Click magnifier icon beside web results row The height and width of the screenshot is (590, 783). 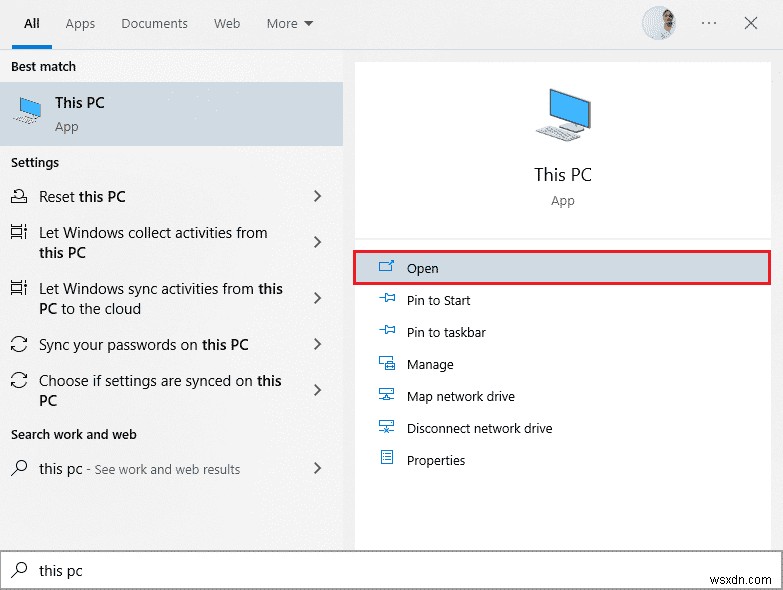click(x=19, y=468)
